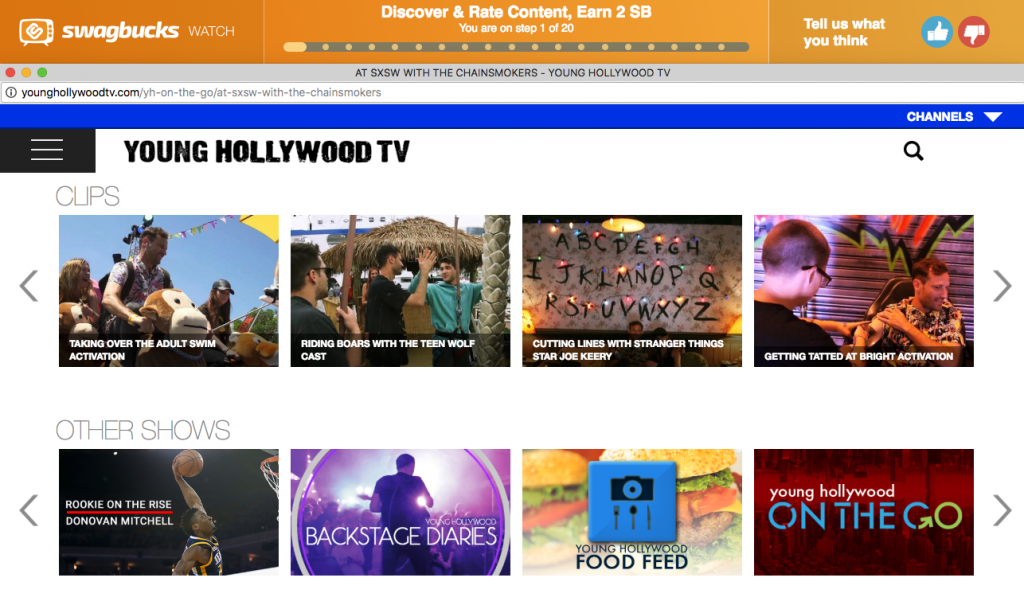Open Rookie on the Rise Donovan Mitchell show

[168, 512]
